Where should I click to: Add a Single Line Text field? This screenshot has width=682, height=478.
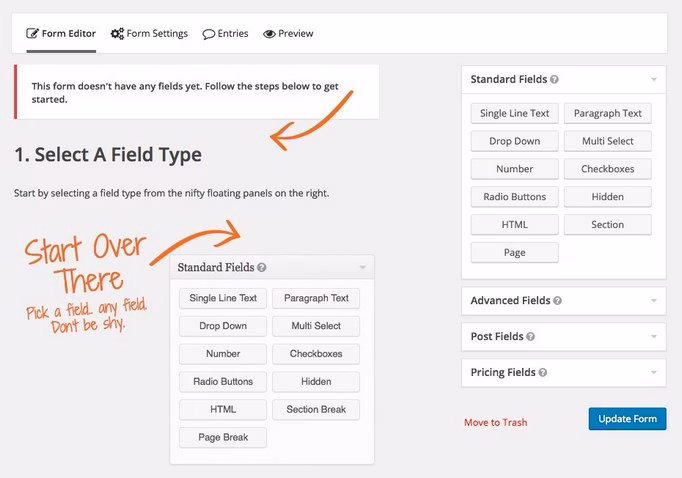[515, 114]
